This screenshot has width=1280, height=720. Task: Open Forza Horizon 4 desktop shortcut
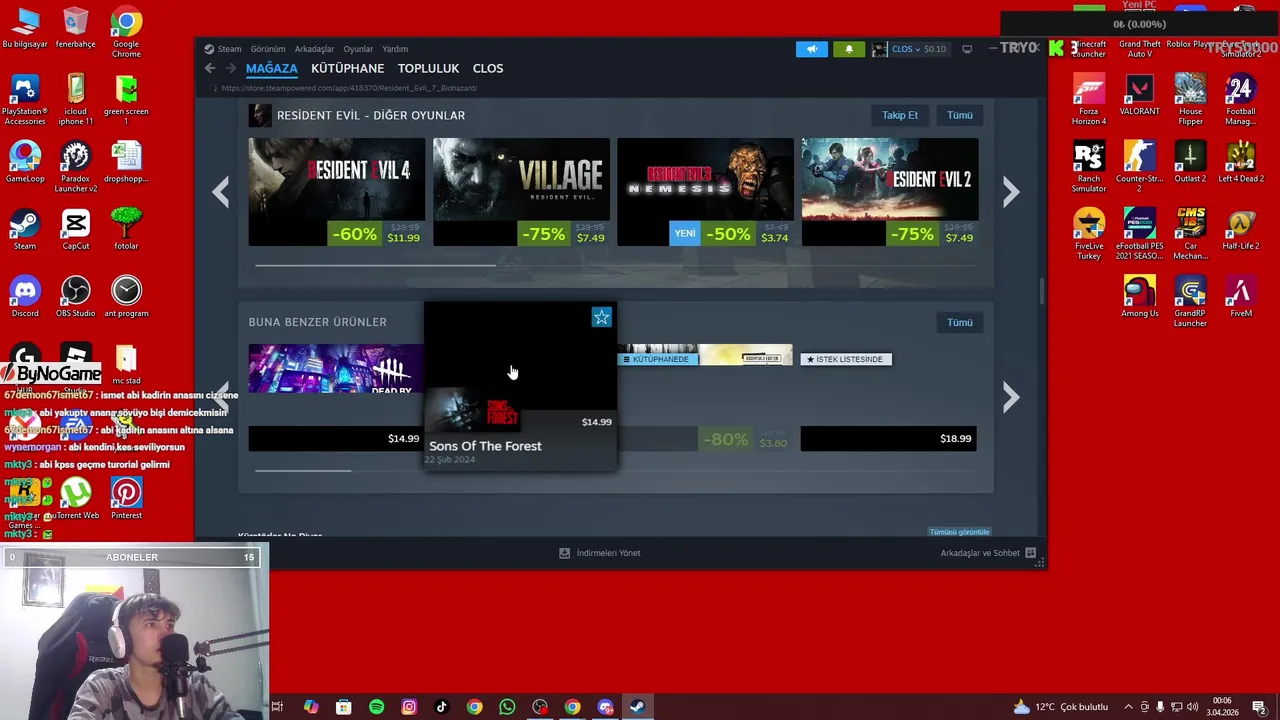point(1089,100)
